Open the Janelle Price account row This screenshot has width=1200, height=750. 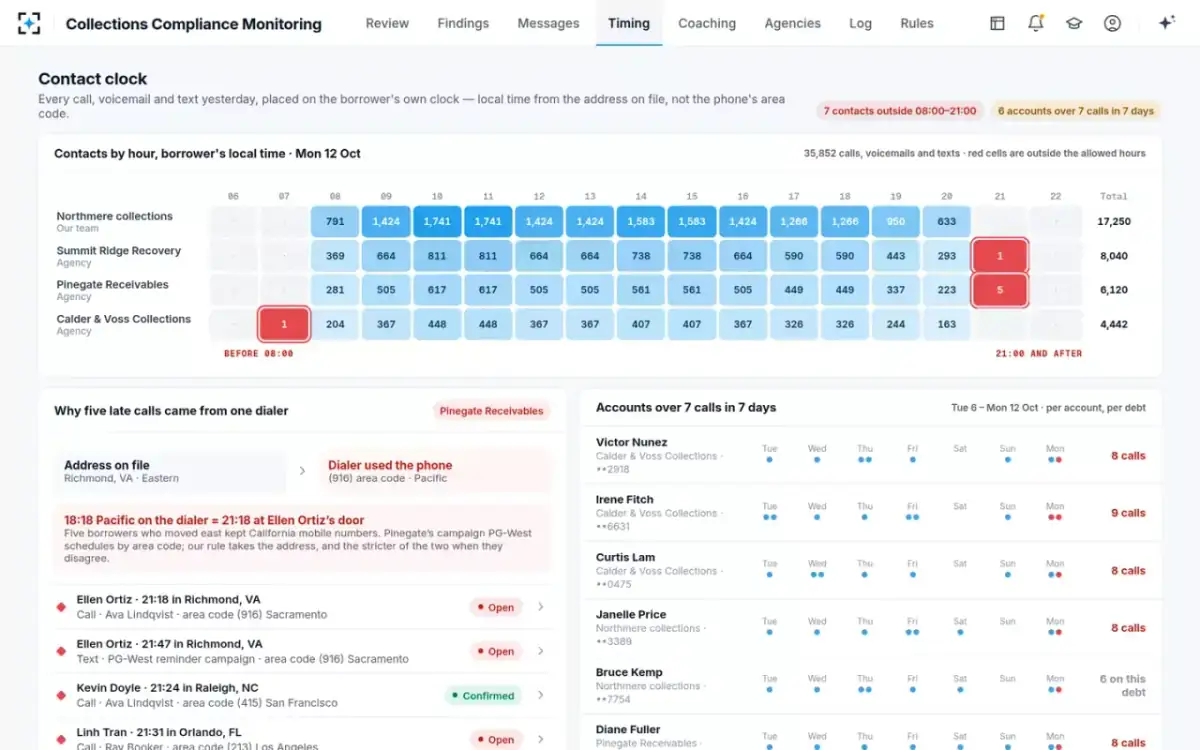point(871,628)
